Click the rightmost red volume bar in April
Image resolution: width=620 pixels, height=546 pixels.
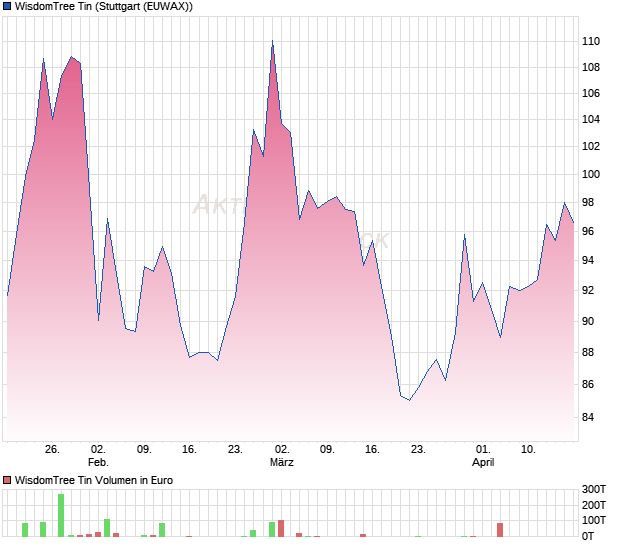pos(500,530)
